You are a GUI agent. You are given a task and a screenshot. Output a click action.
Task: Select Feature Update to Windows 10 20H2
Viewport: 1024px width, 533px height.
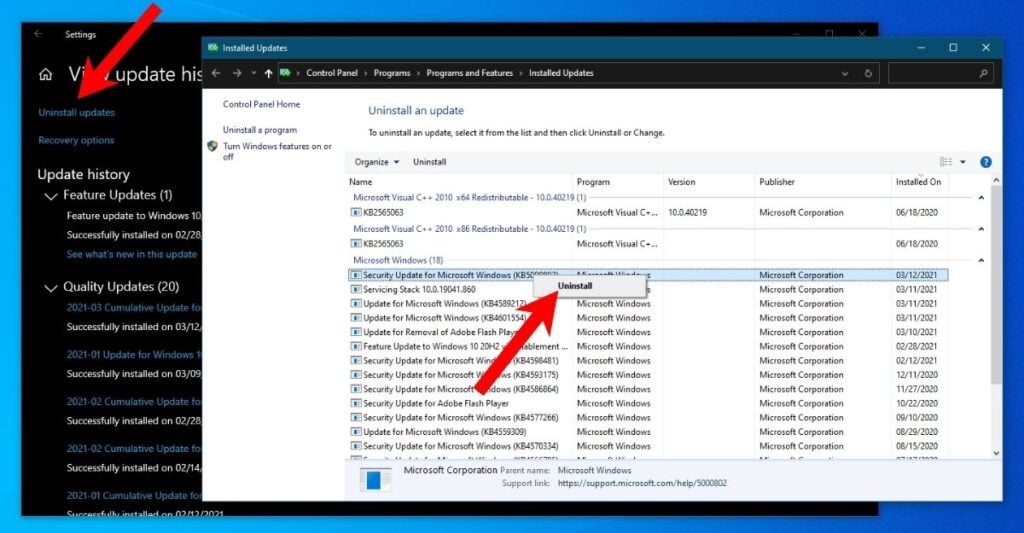coord(648,347)
